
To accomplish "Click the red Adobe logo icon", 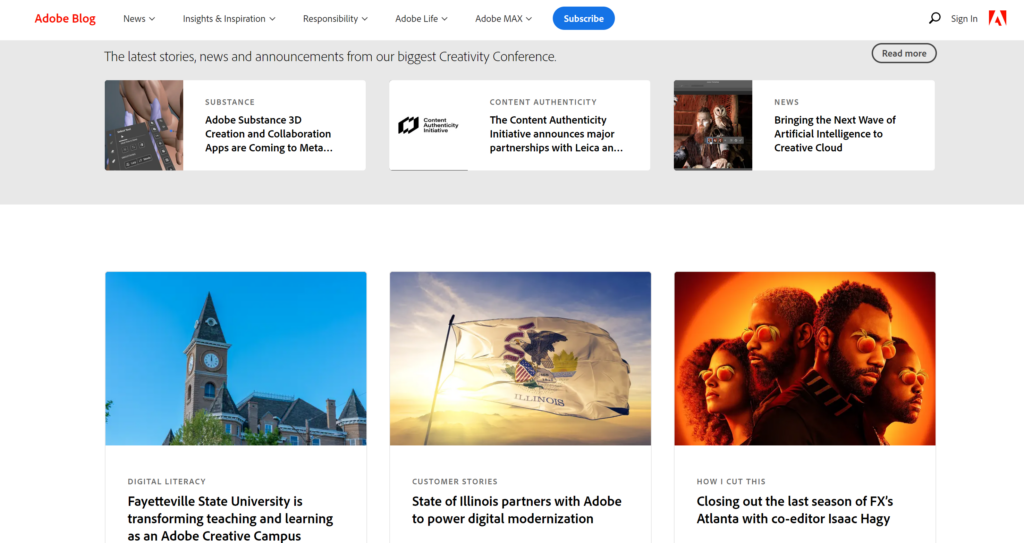I will (997, 18).
